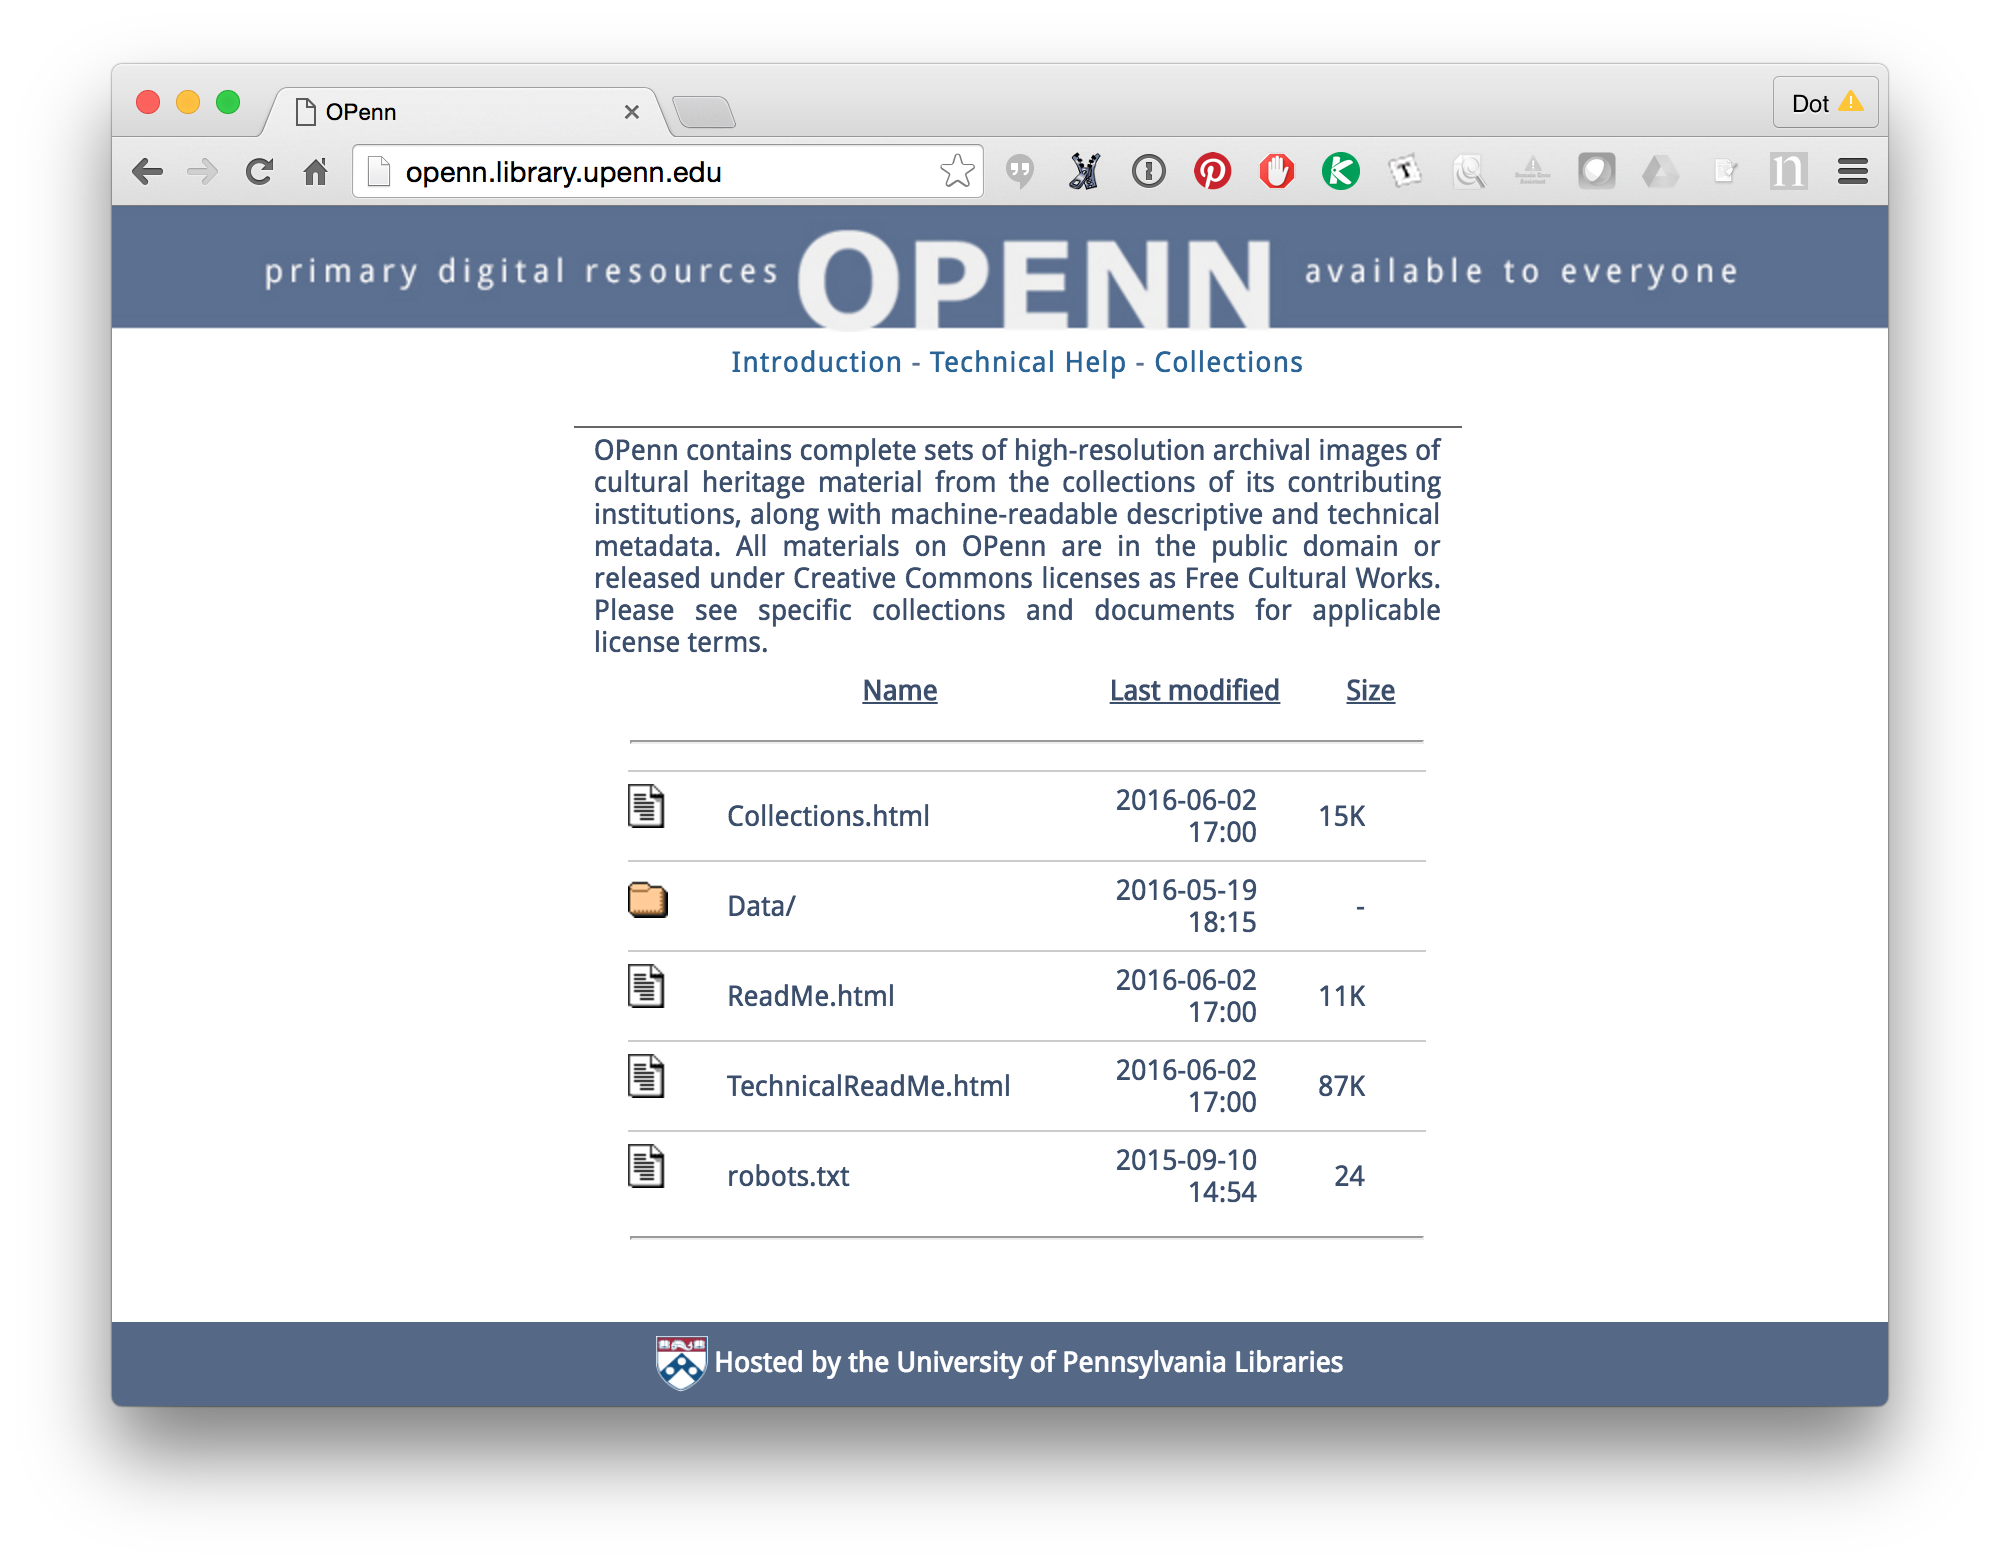Click the file icon beside Collections.html

click(646, 806)
